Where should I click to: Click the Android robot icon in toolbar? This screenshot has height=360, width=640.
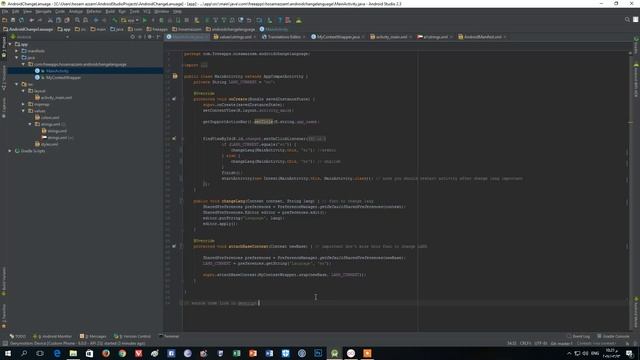(298, 20)
